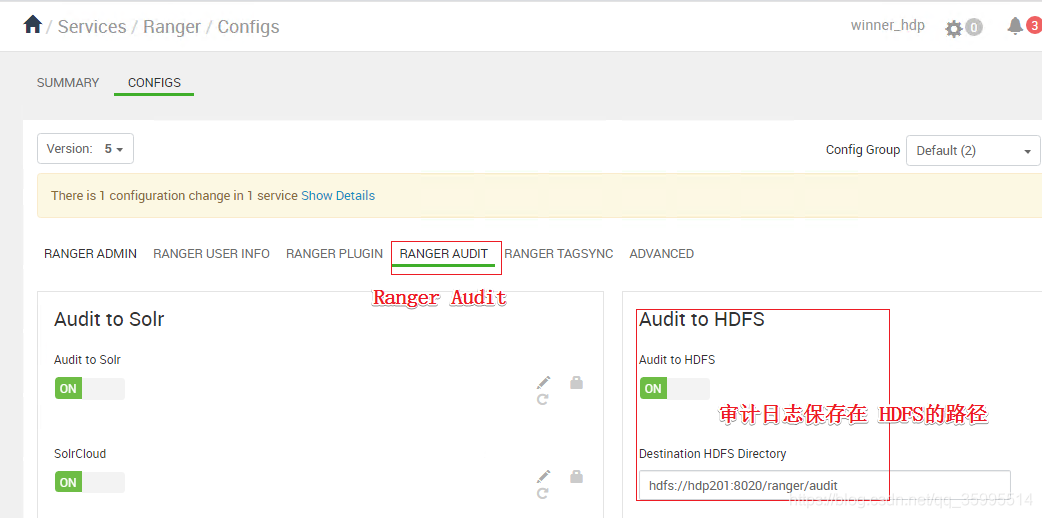
Task: Click lock icon for Audit to Solr
Action: [x=576, y=382]
